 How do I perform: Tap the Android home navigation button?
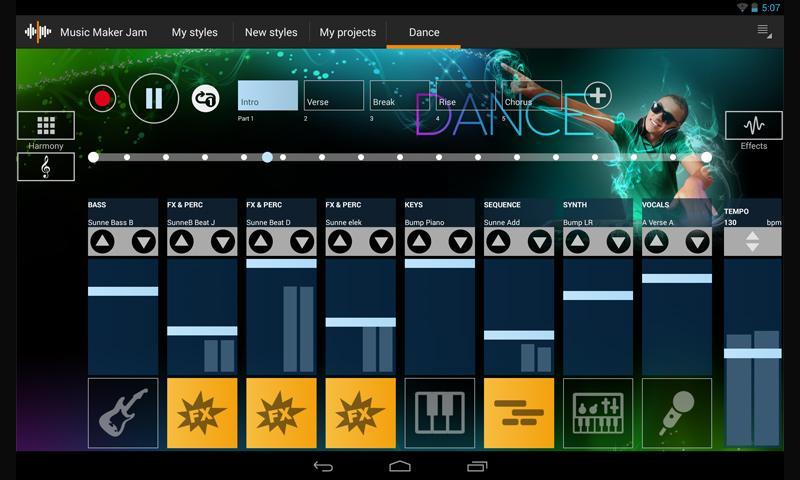[399, 466]
